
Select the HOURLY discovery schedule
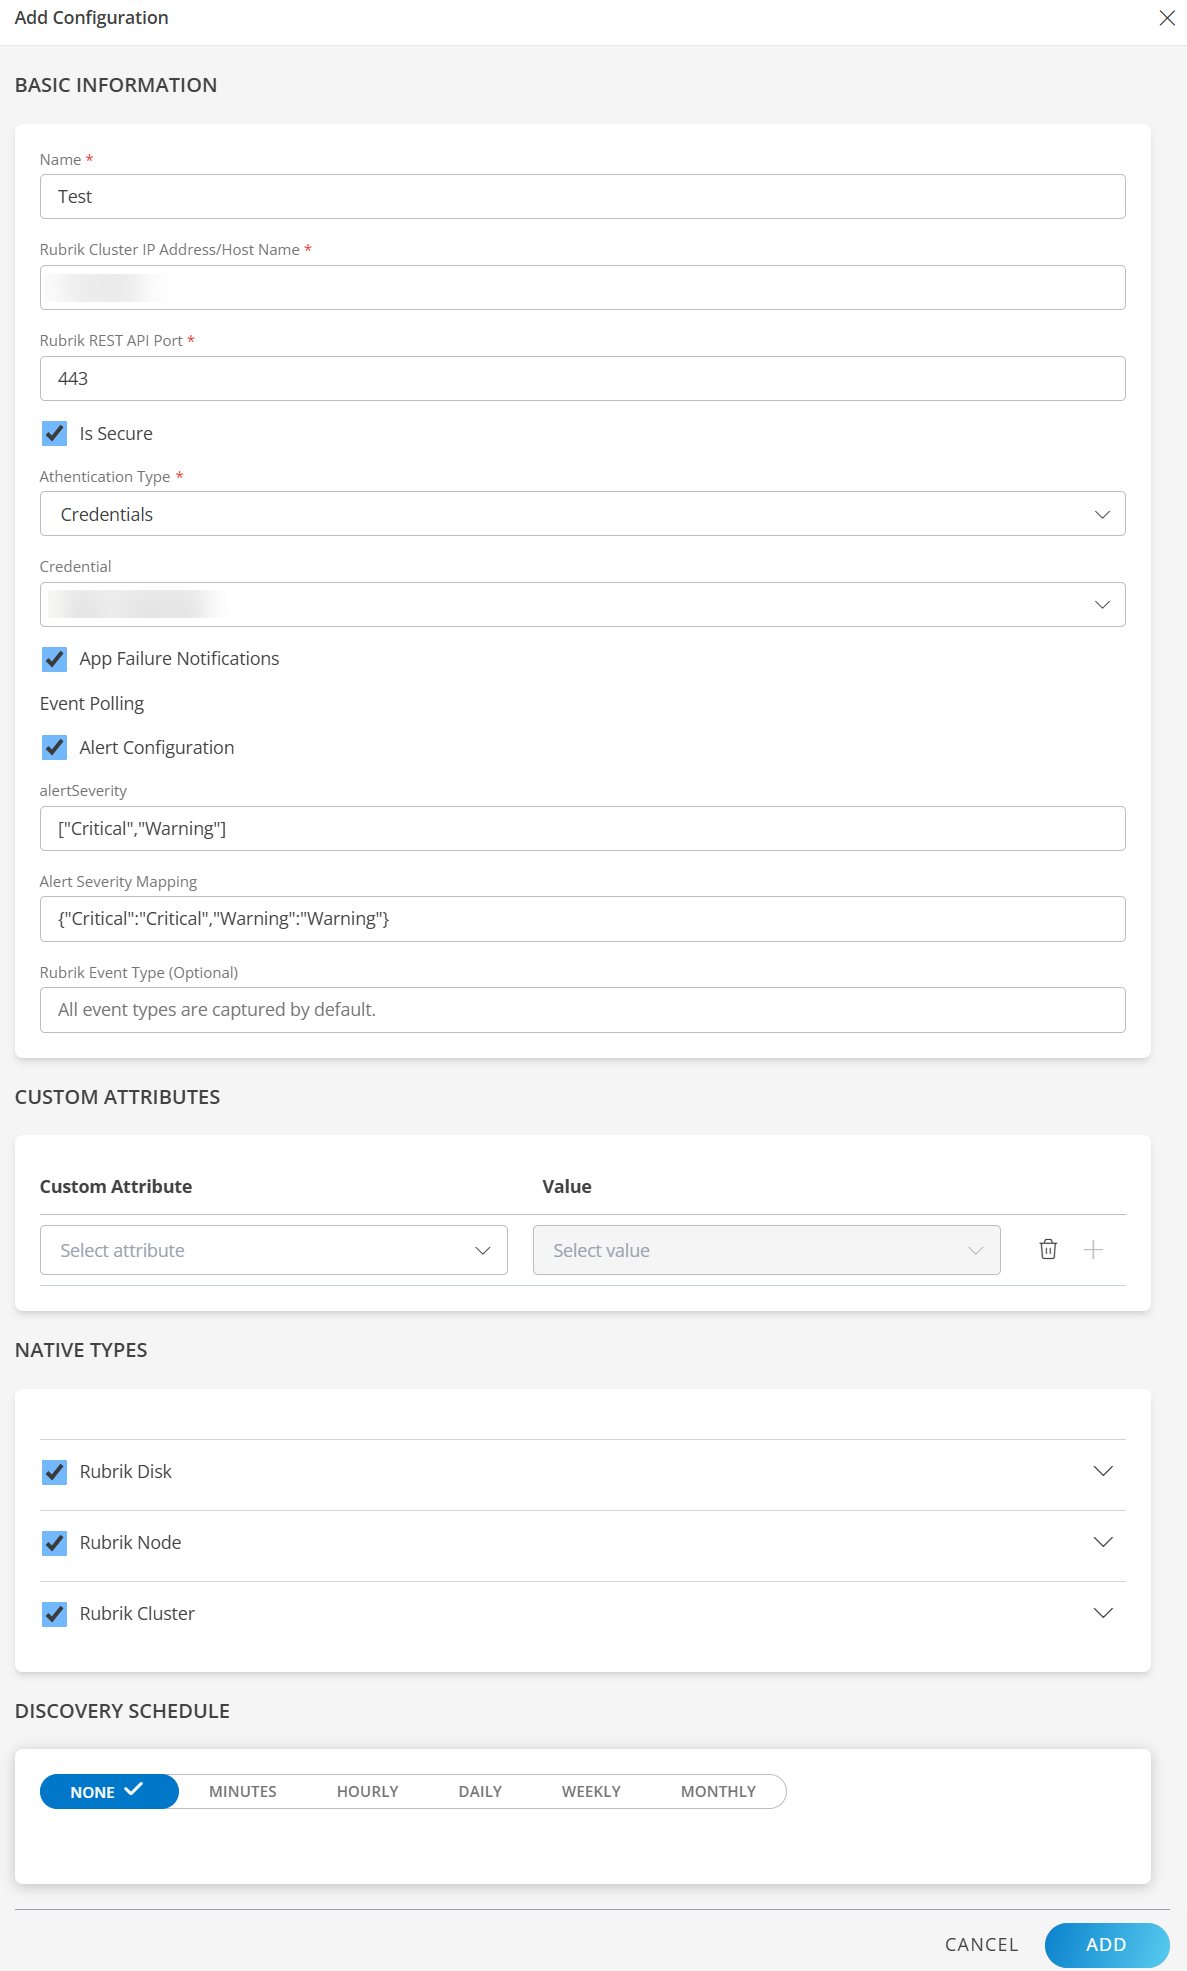367,1791
